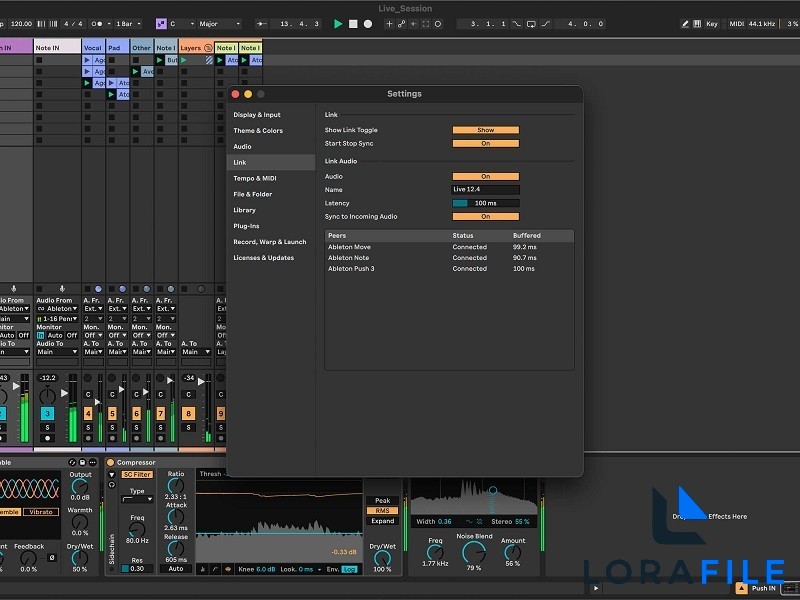This screenshot has width=800, height=600.
Task: Click the Punch-Out switch icon
Action: click(545, 24)
